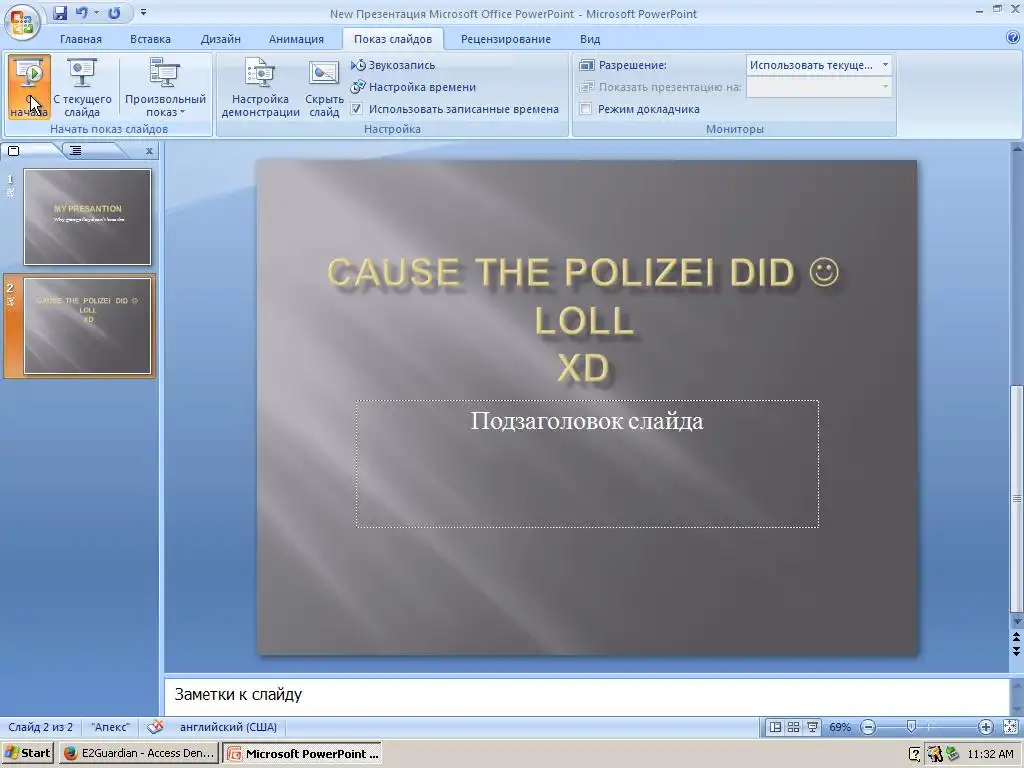Screen dimensions: 1024x768
Task: Click Звукозапись narration recording
Action: point(393,65)
